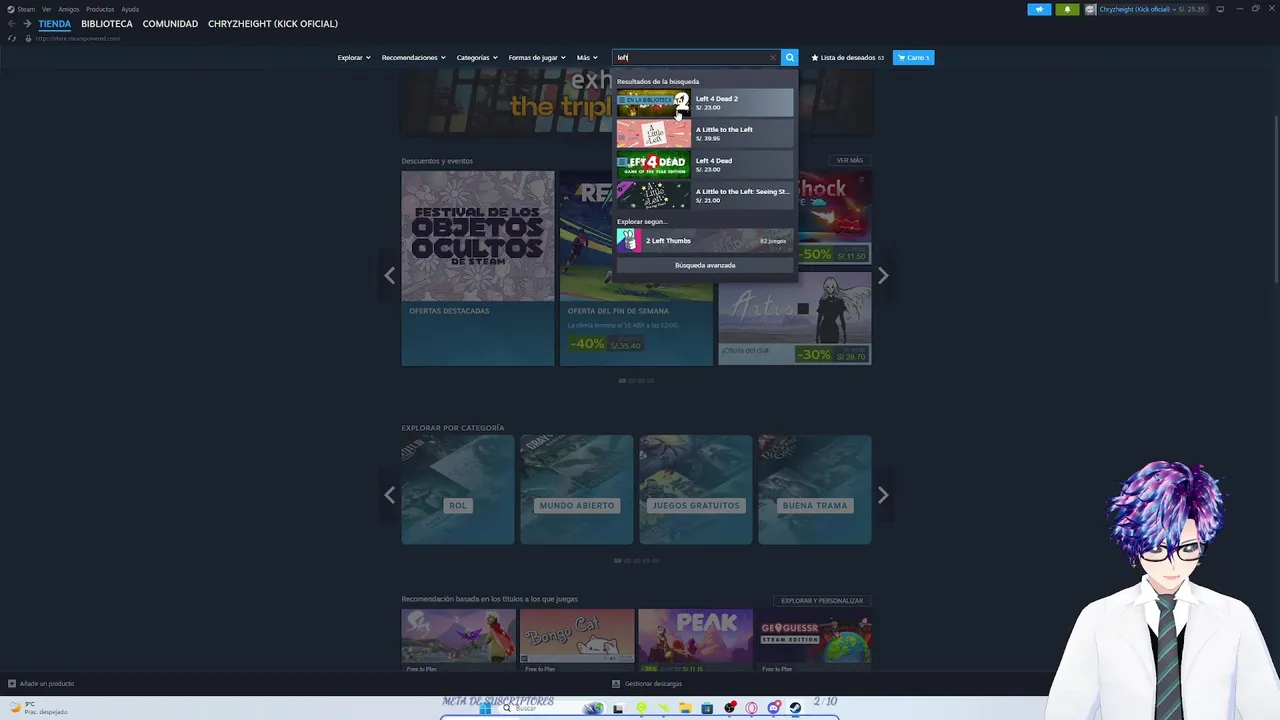The height and width of the screenshot is (720, 1280).
Task: Open the weather widget on taskbar
Action: pyautogui.click(x=38, y=708)
